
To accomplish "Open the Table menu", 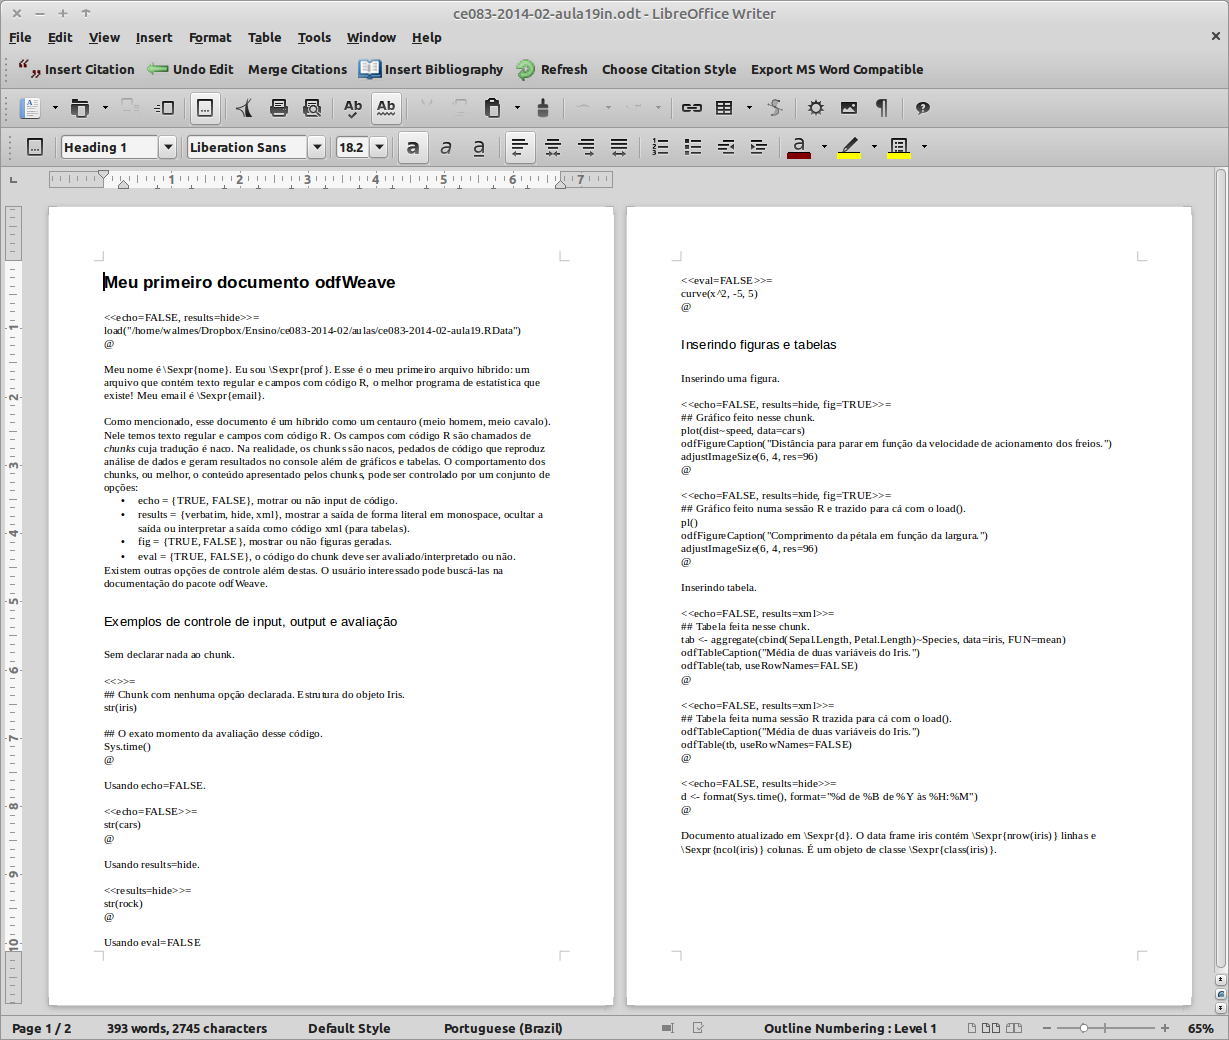I will [x=265, y=38].
